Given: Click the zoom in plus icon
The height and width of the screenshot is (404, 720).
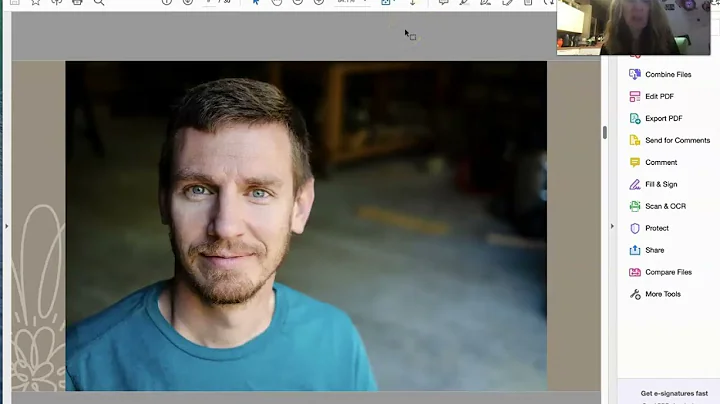Looking at the screenshot, I should pyautogui.click(x=319, y=2).
